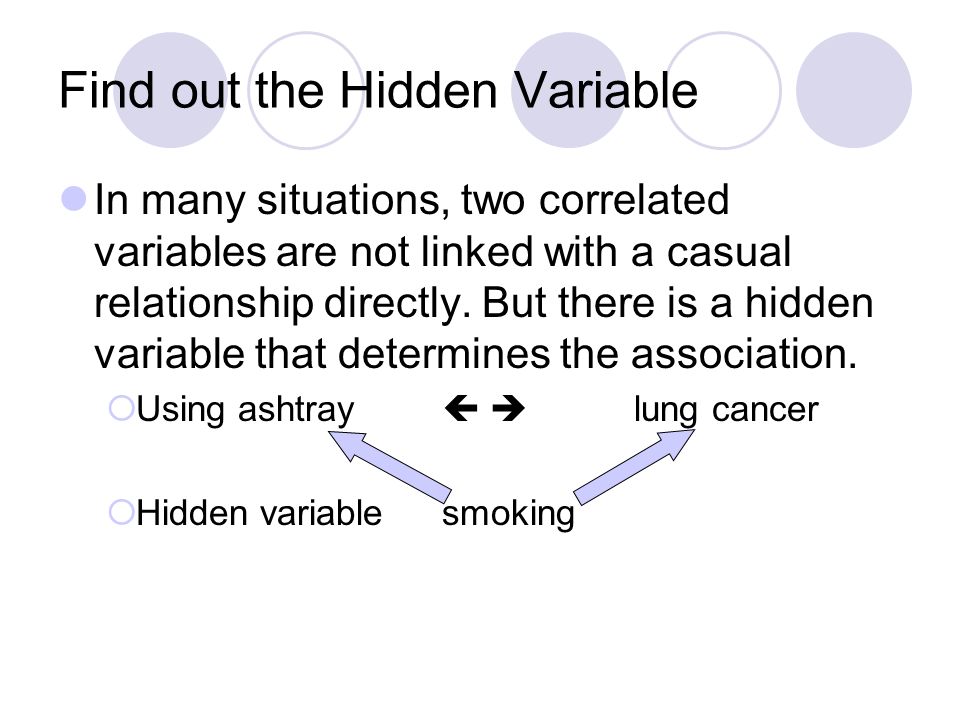The image size is (960, 720).
Task: Click the phrase 'relationship directly' in paragraph
Action: click(x=283, y=304)
